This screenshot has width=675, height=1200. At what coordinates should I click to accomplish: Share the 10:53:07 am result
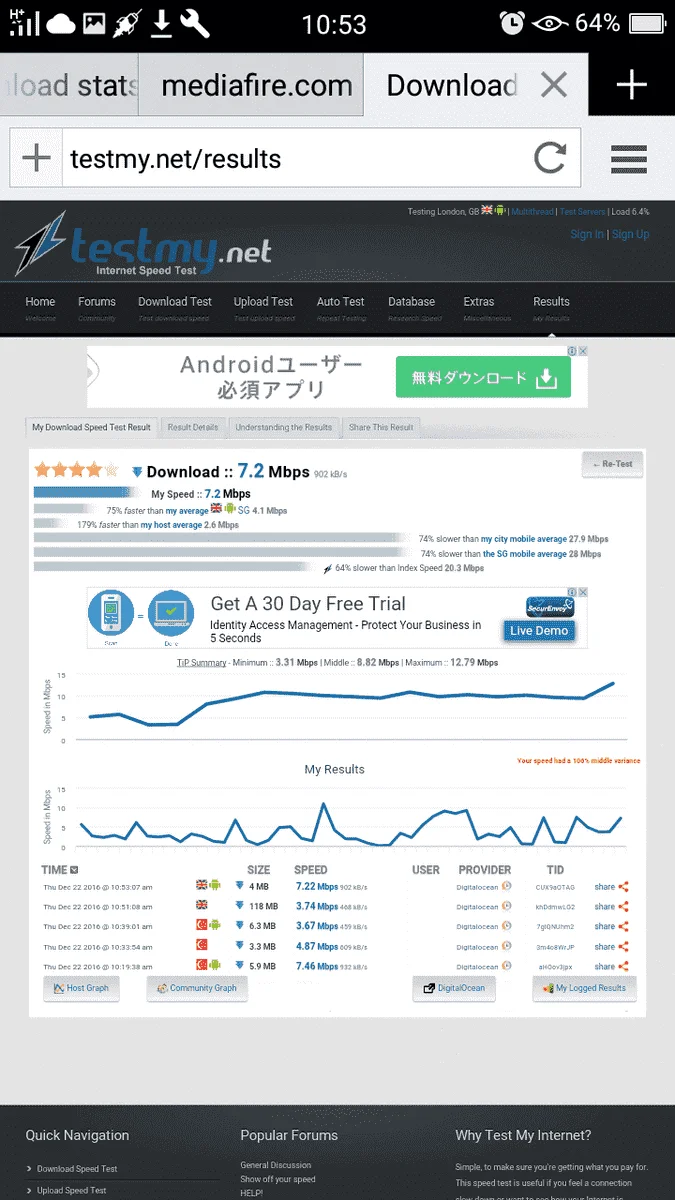click(x=611, y=887)
